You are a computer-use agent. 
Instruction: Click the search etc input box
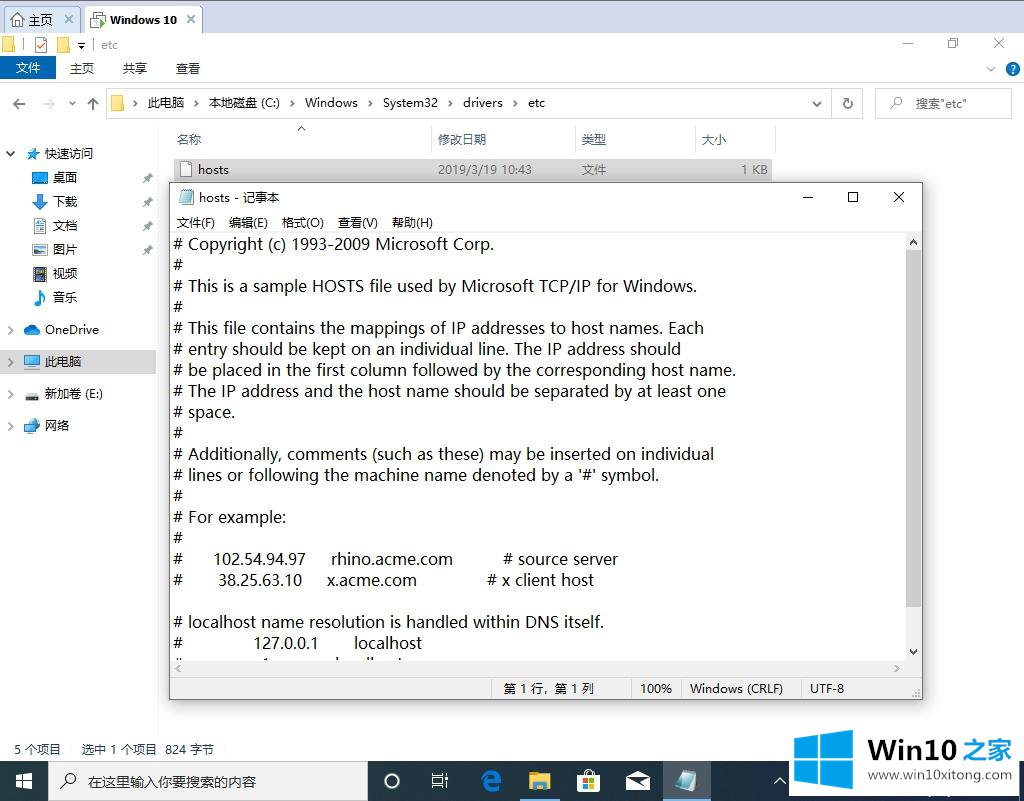point(950,103)
